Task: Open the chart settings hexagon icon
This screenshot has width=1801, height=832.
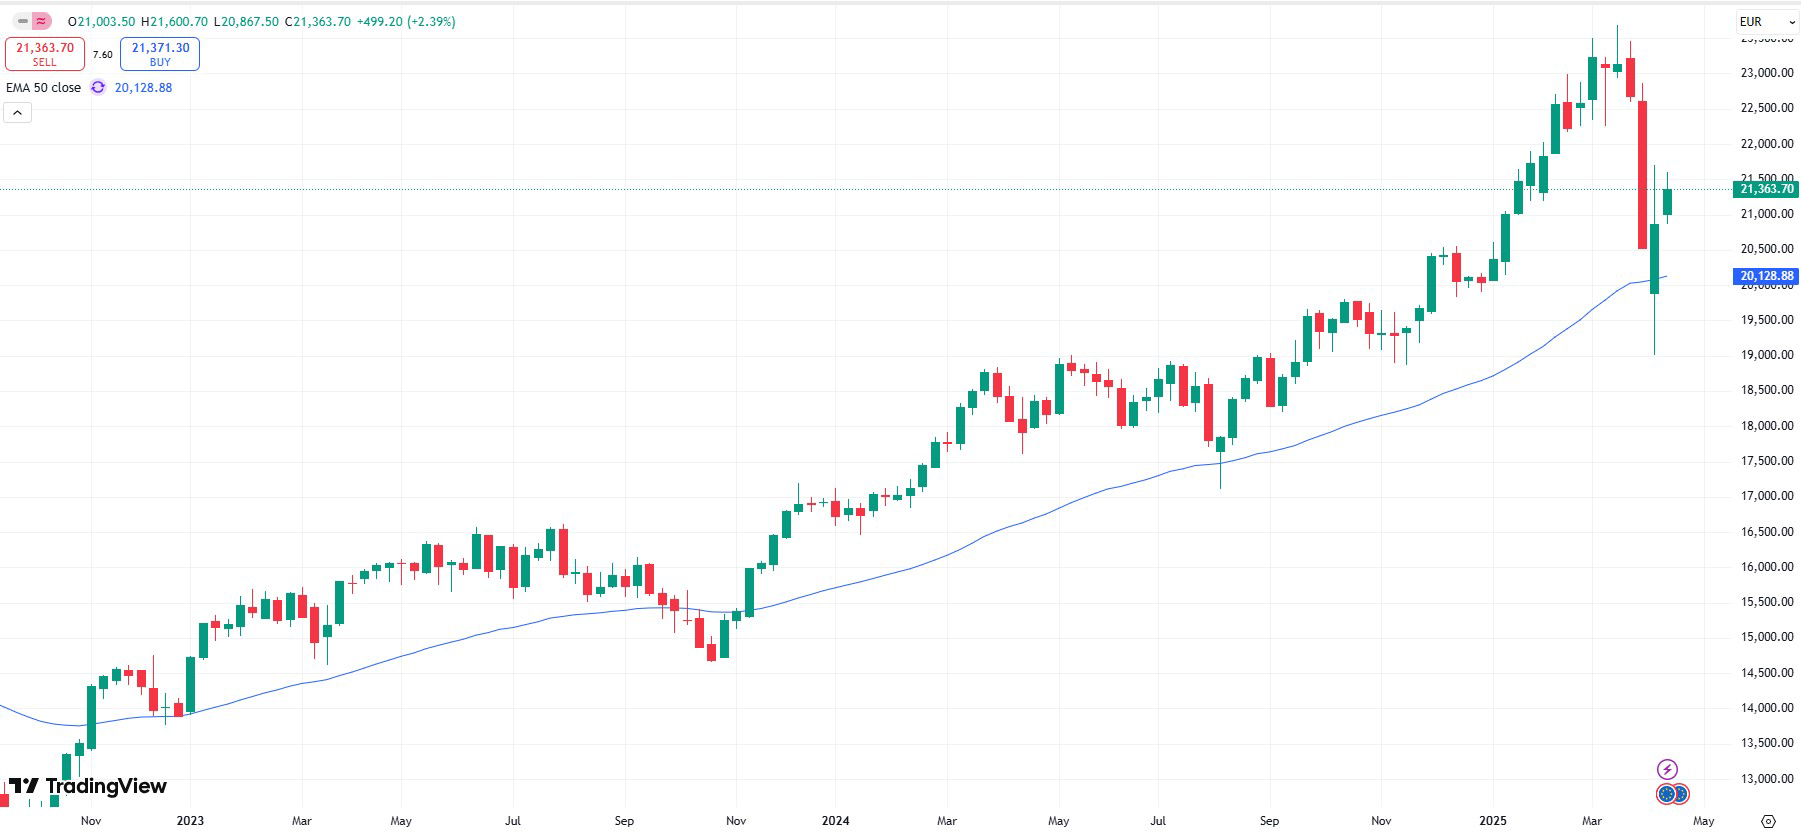Action: tap(1768, 821)
